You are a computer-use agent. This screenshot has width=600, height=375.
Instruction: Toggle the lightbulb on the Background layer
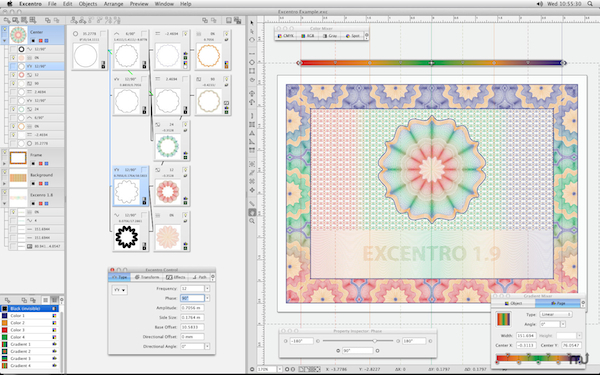coord(5,172)
